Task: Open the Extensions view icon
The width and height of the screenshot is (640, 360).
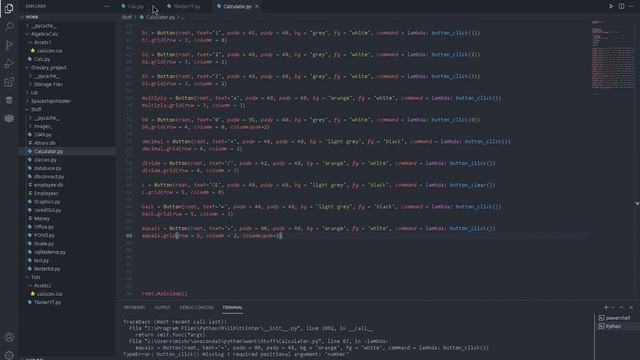Action: (9, 82)
